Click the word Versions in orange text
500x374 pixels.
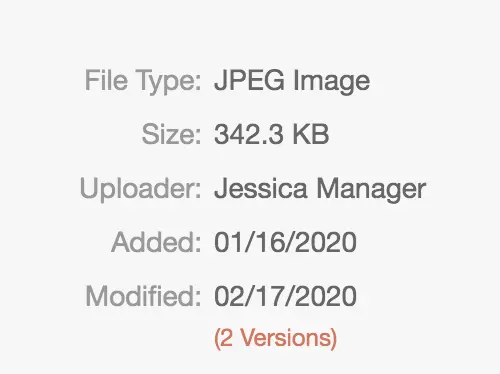(286, 338)
